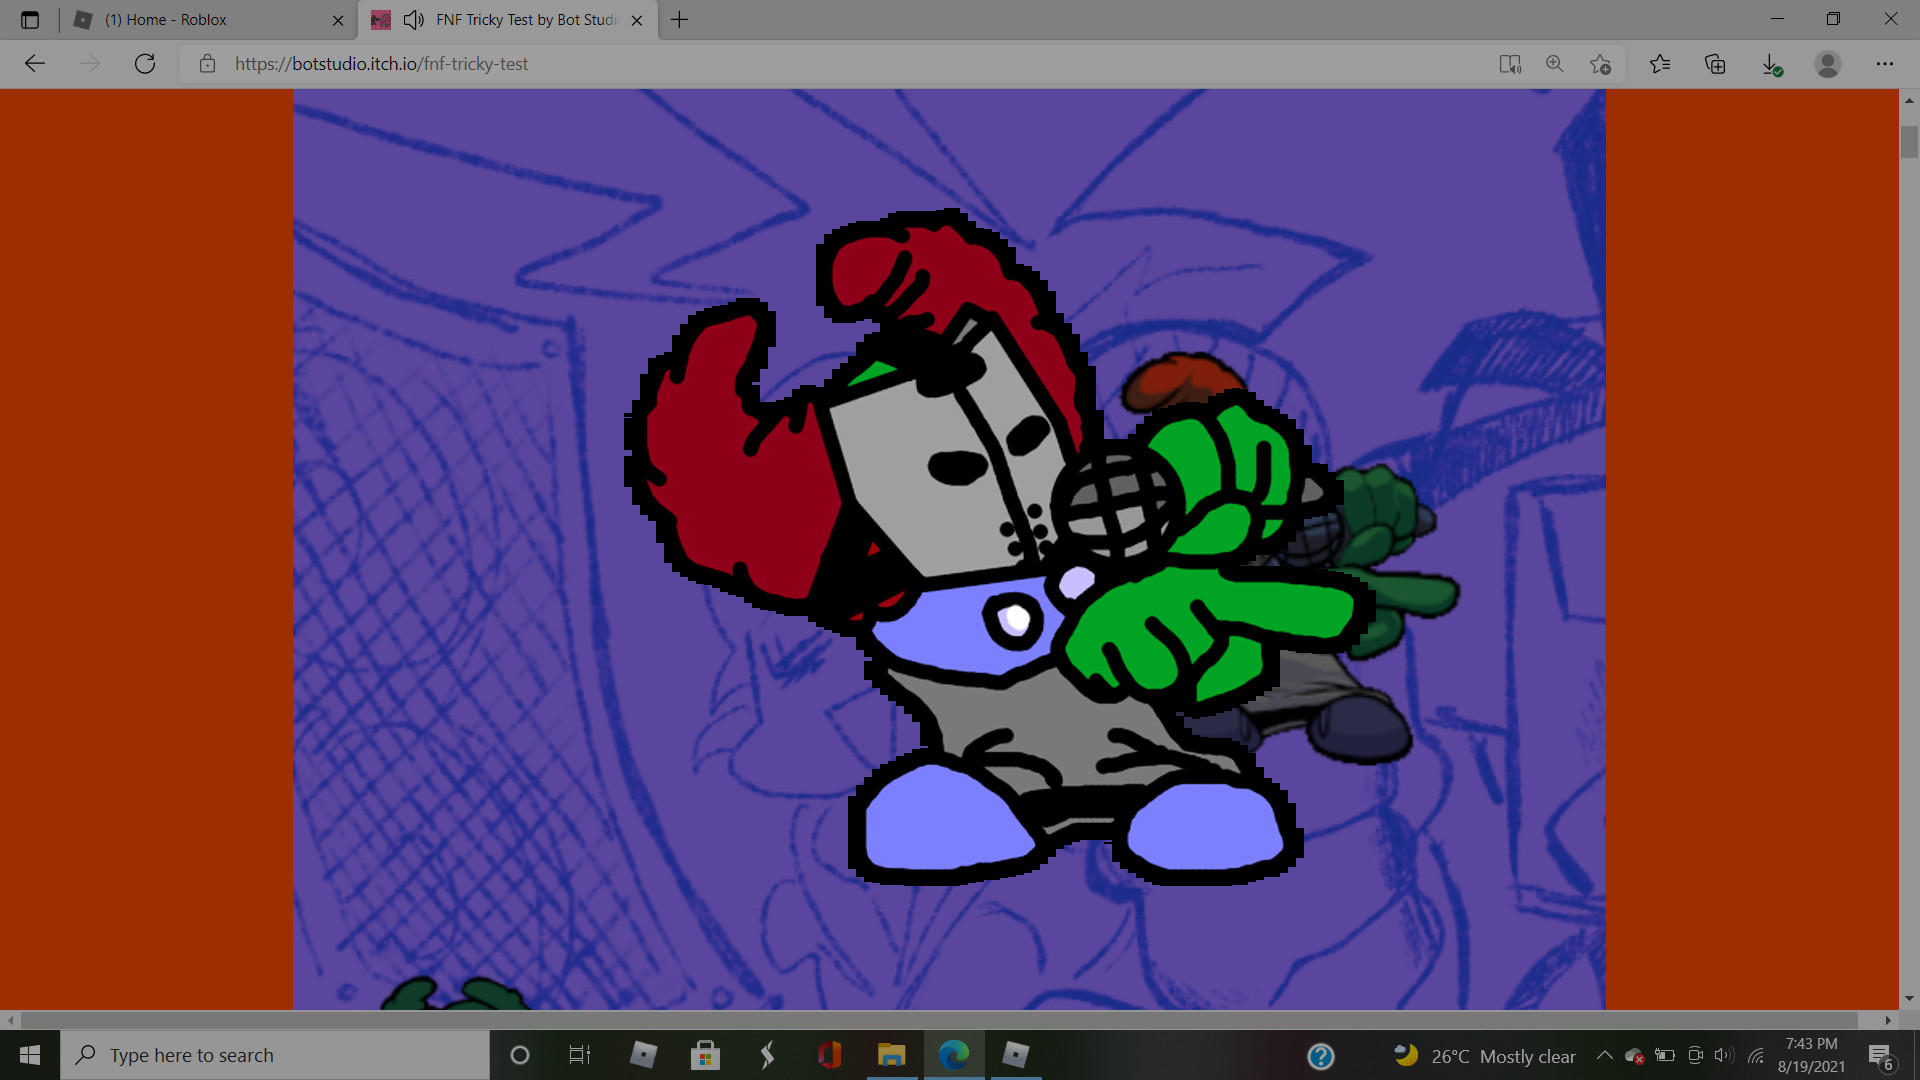Click the zoom magnifier icon in address bar

coord(1555,64)
